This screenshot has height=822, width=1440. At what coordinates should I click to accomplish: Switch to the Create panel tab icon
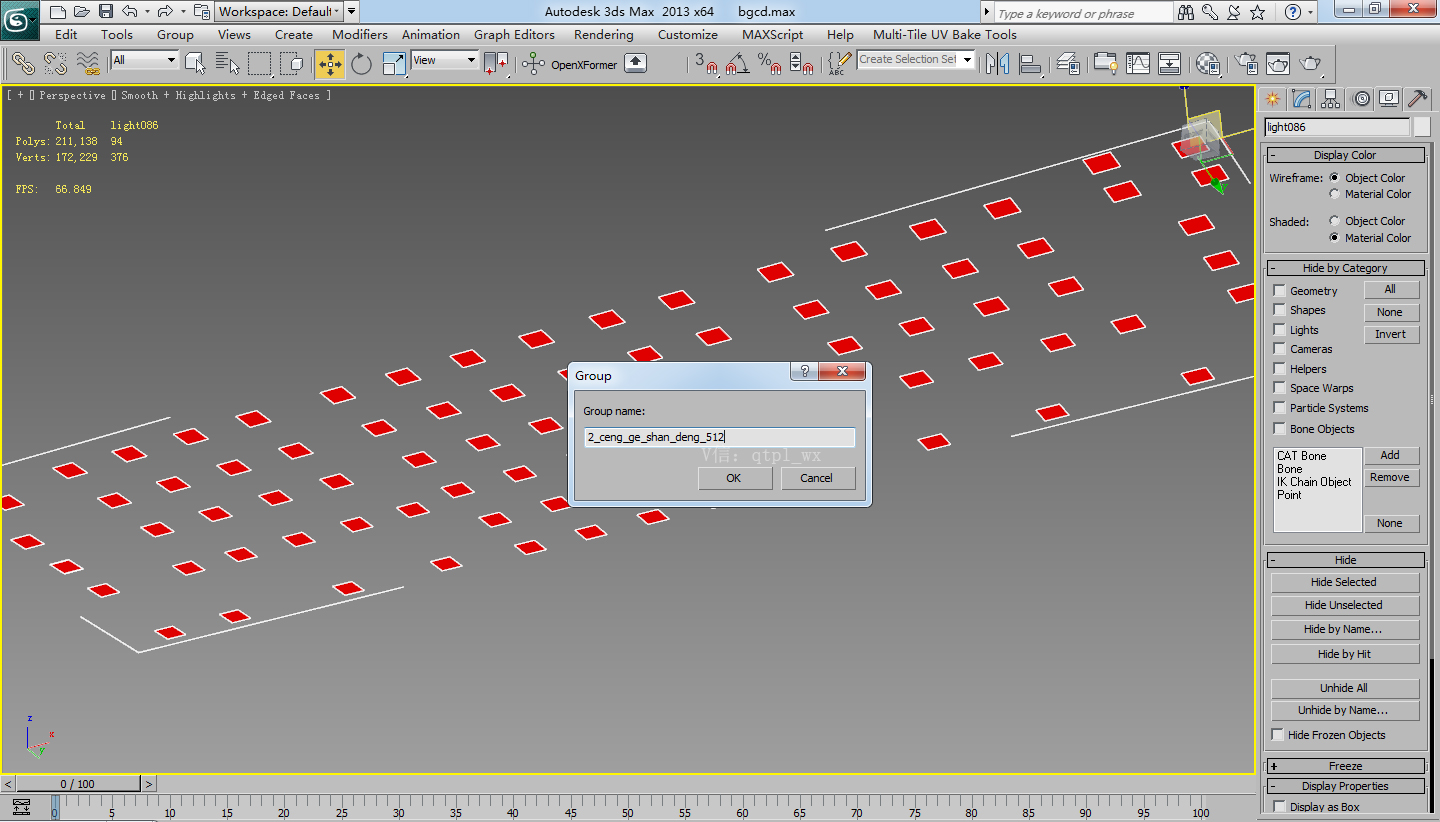(1272, 98)
